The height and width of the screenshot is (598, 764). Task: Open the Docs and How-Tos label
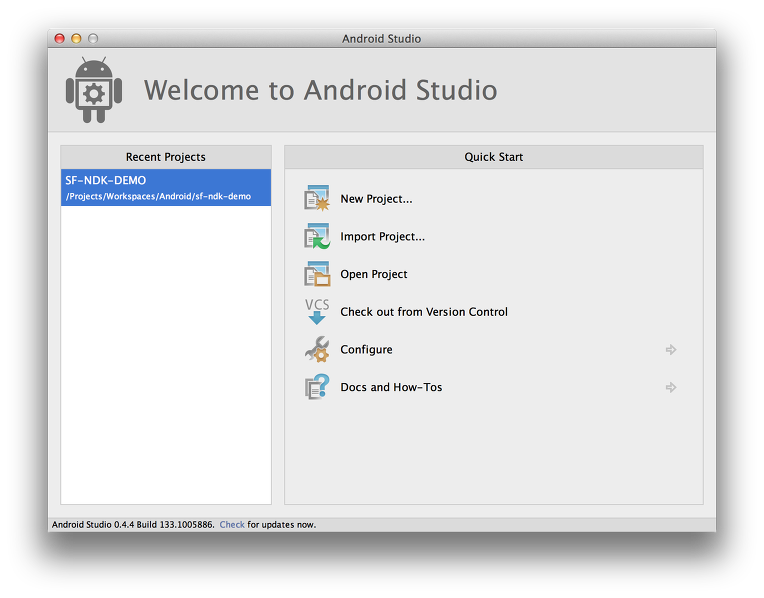coord(391,387)
